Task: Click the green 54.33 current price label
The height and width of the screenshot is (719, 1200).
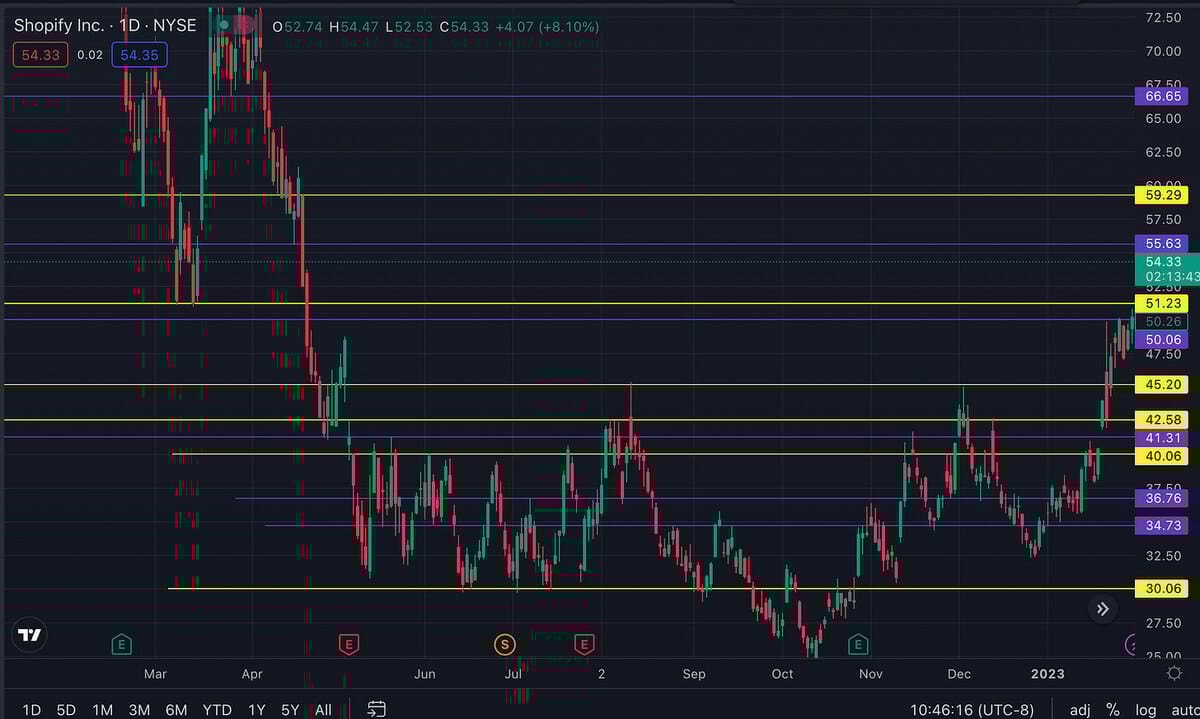Action: click(x=1167, y=269)
